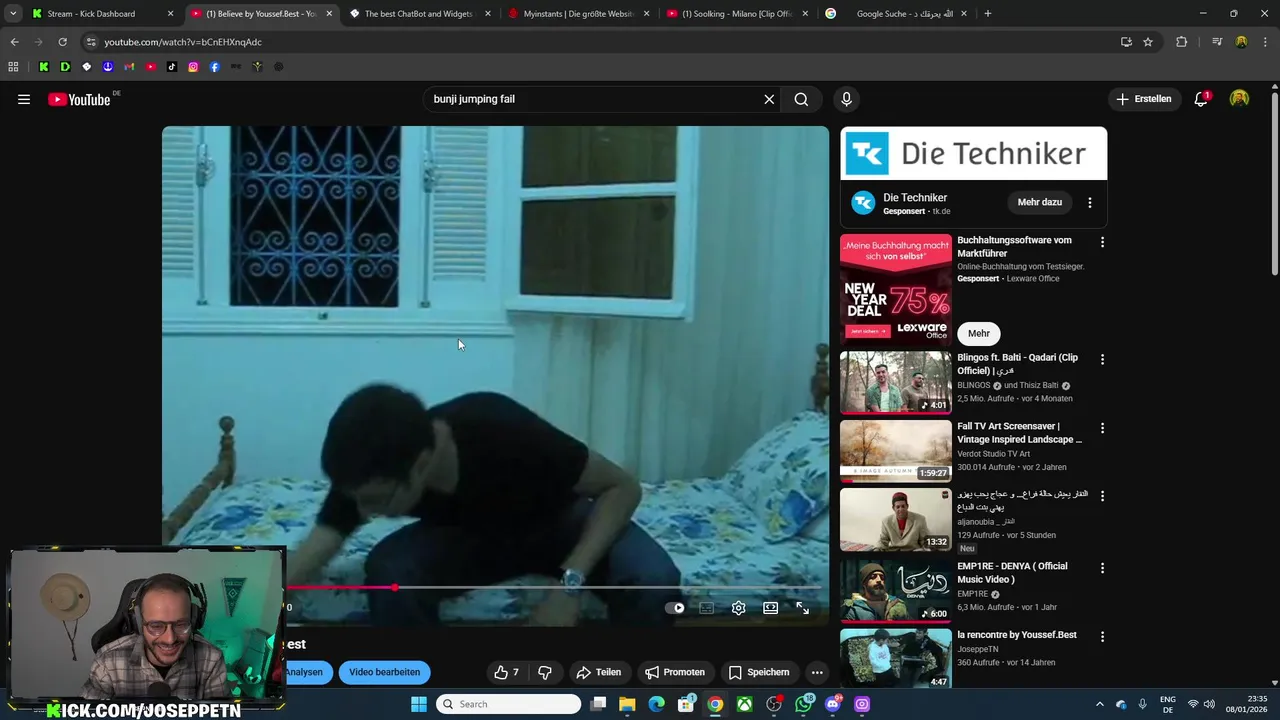Open options for EMP1RE DENYA video
Screen dimensions: 1280x720
pos(1102,568)
